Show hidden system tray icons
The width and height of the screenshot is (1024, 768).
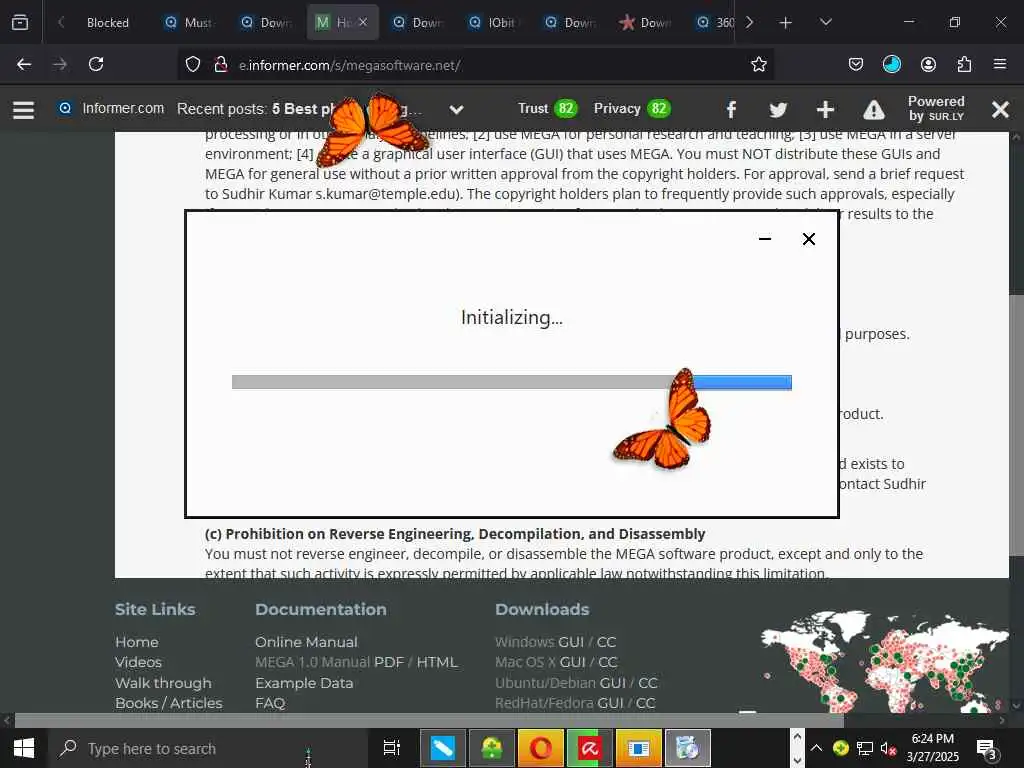pos(816,748)
